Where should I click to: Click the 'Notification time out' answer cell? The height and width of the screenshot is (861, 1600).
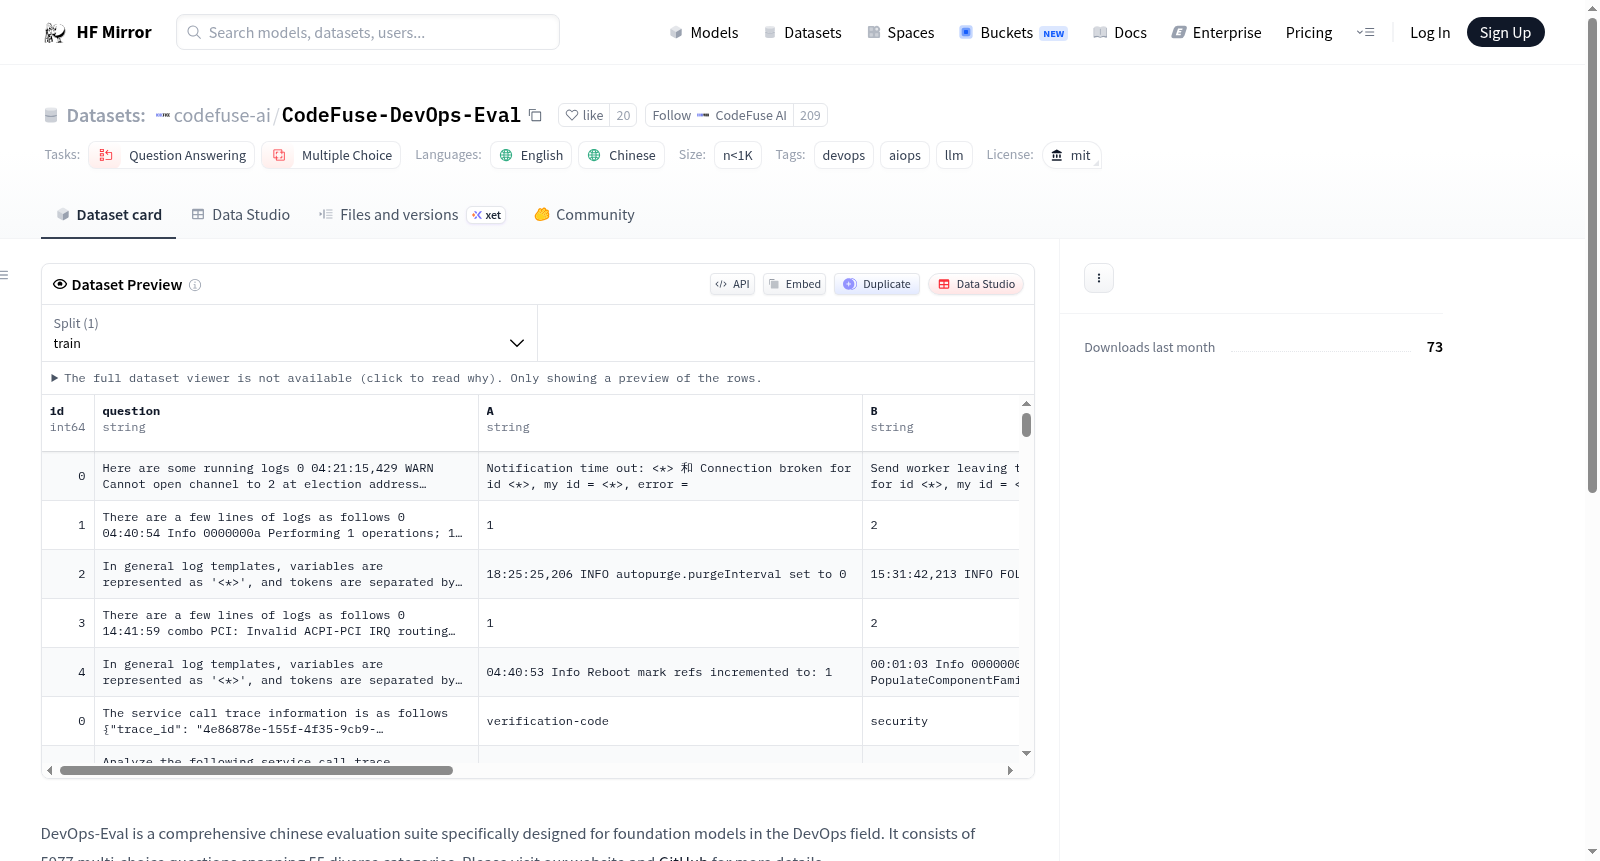670,476
